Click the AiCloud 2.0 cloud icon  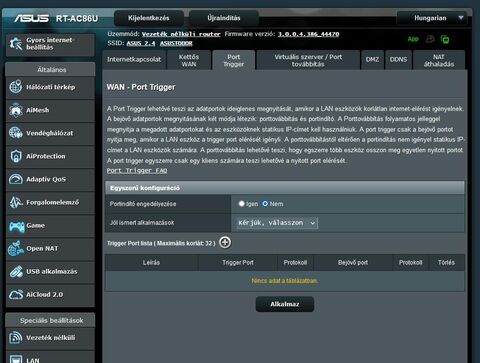tap(16, 295)
